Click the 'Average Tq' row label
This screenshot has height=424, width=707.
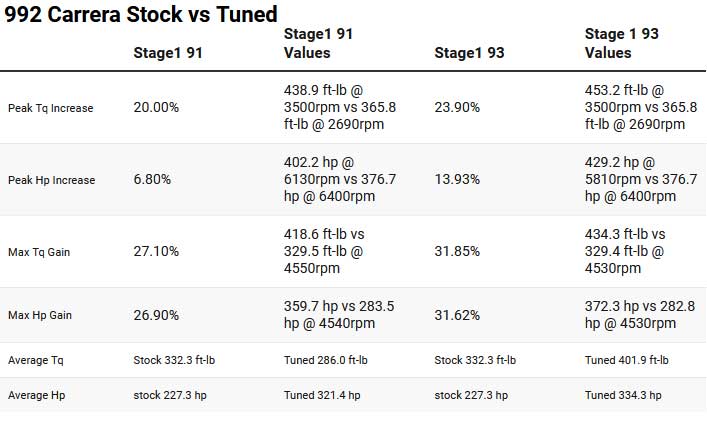click(x=36, y=360)
